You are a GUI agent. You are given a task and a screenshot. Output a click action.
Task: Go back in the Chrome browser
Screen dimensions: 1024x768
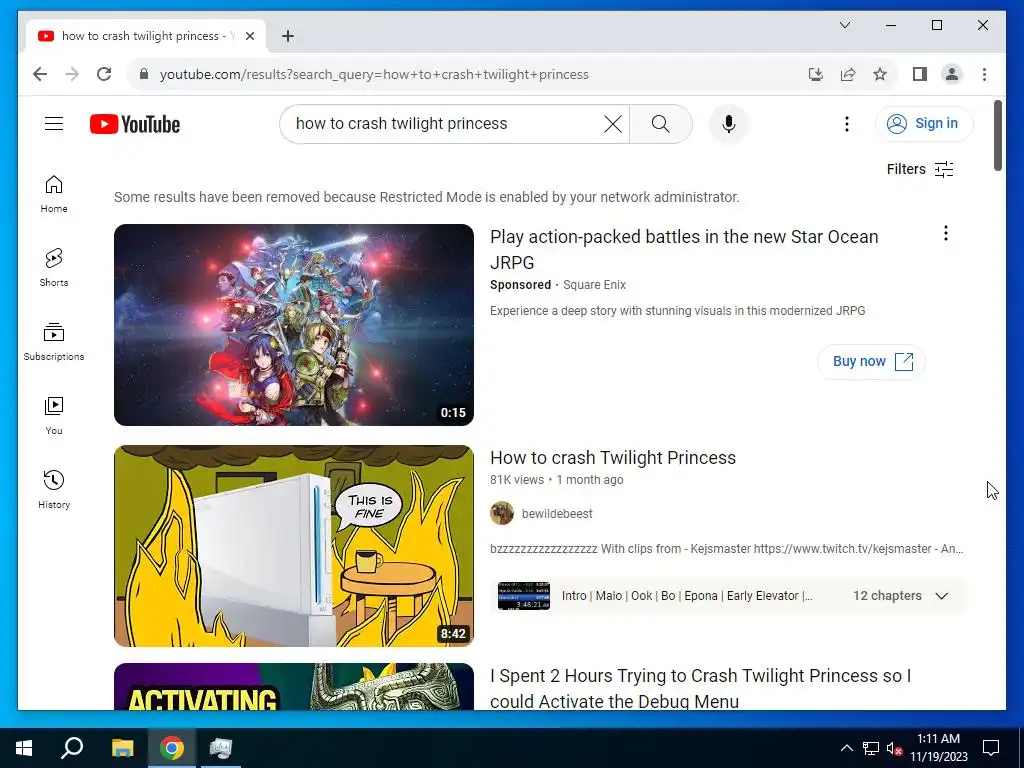[x=40, y=74]
